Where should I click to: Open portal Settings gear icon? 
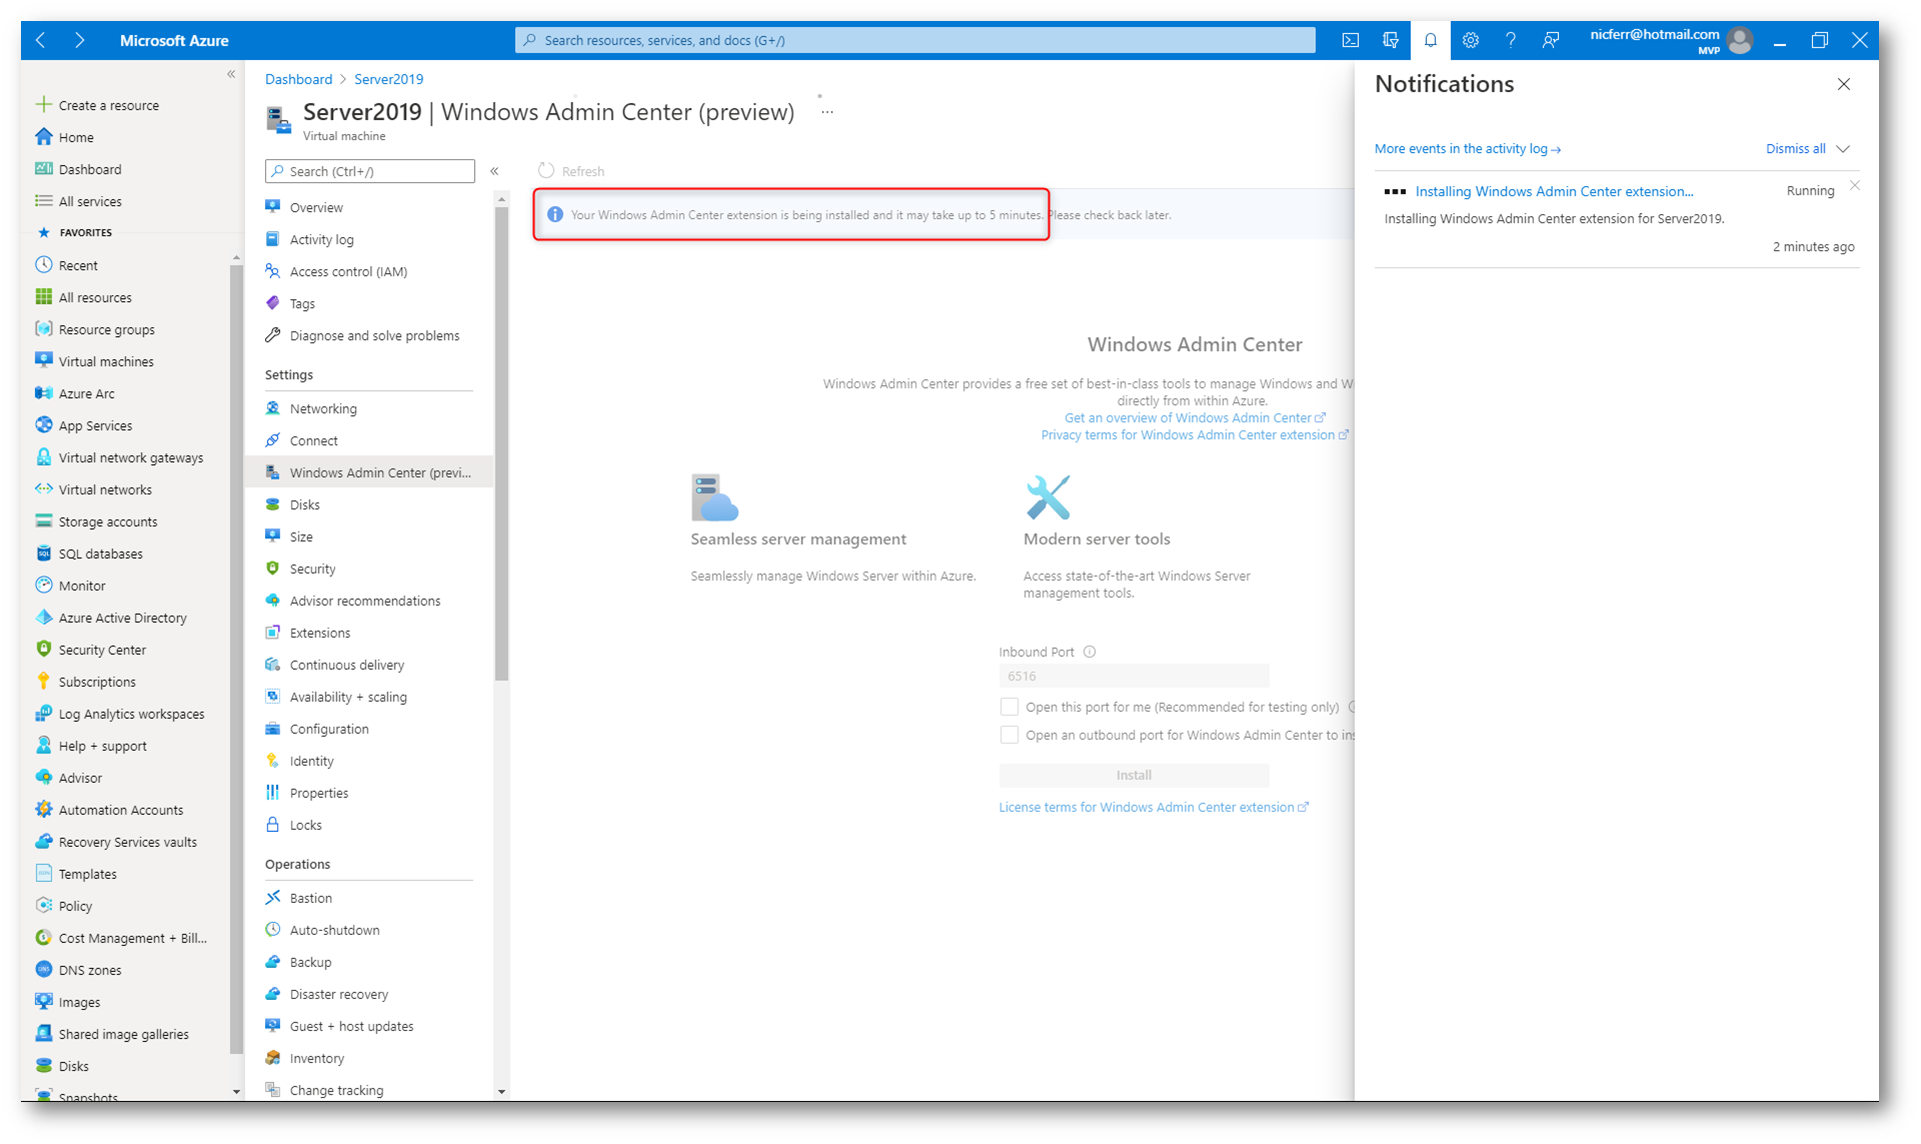click(1470, 41)
